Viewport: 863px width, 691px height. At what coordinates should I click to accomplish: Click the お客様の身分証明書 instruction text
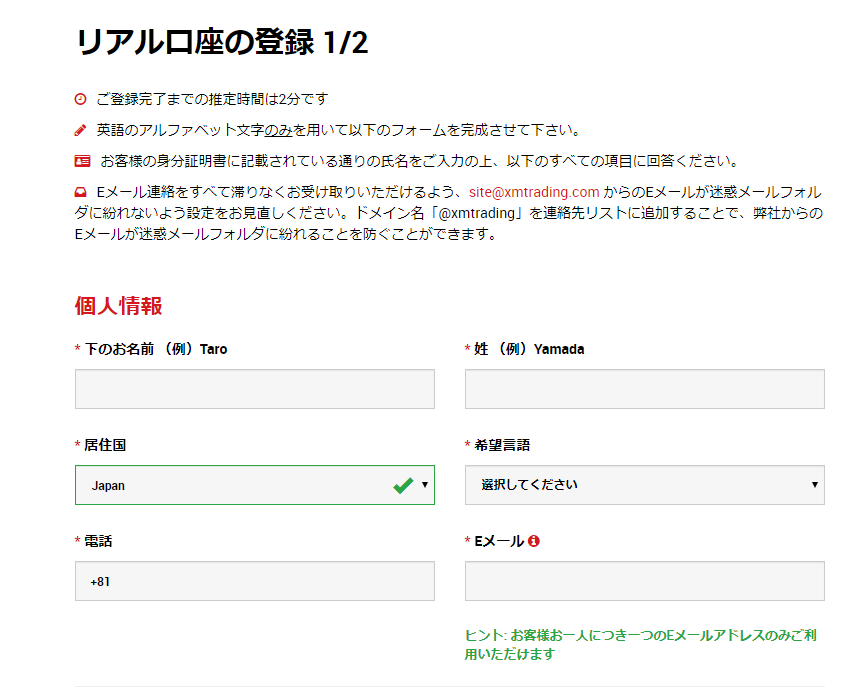[419, 161]
